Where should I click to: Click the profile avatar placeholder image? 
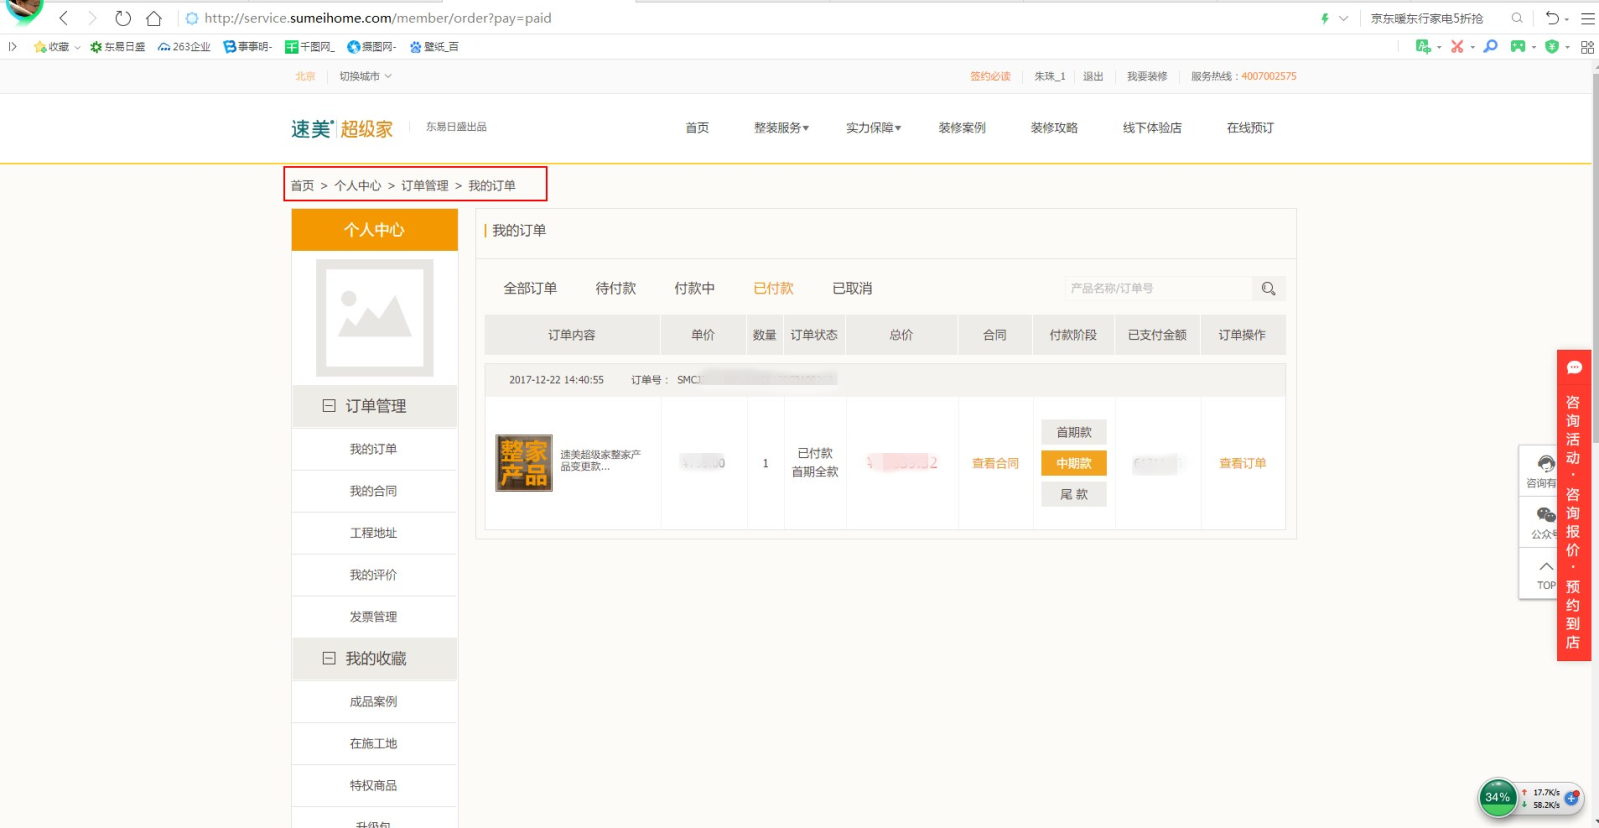pyautogui.click(x=375, y=318)
